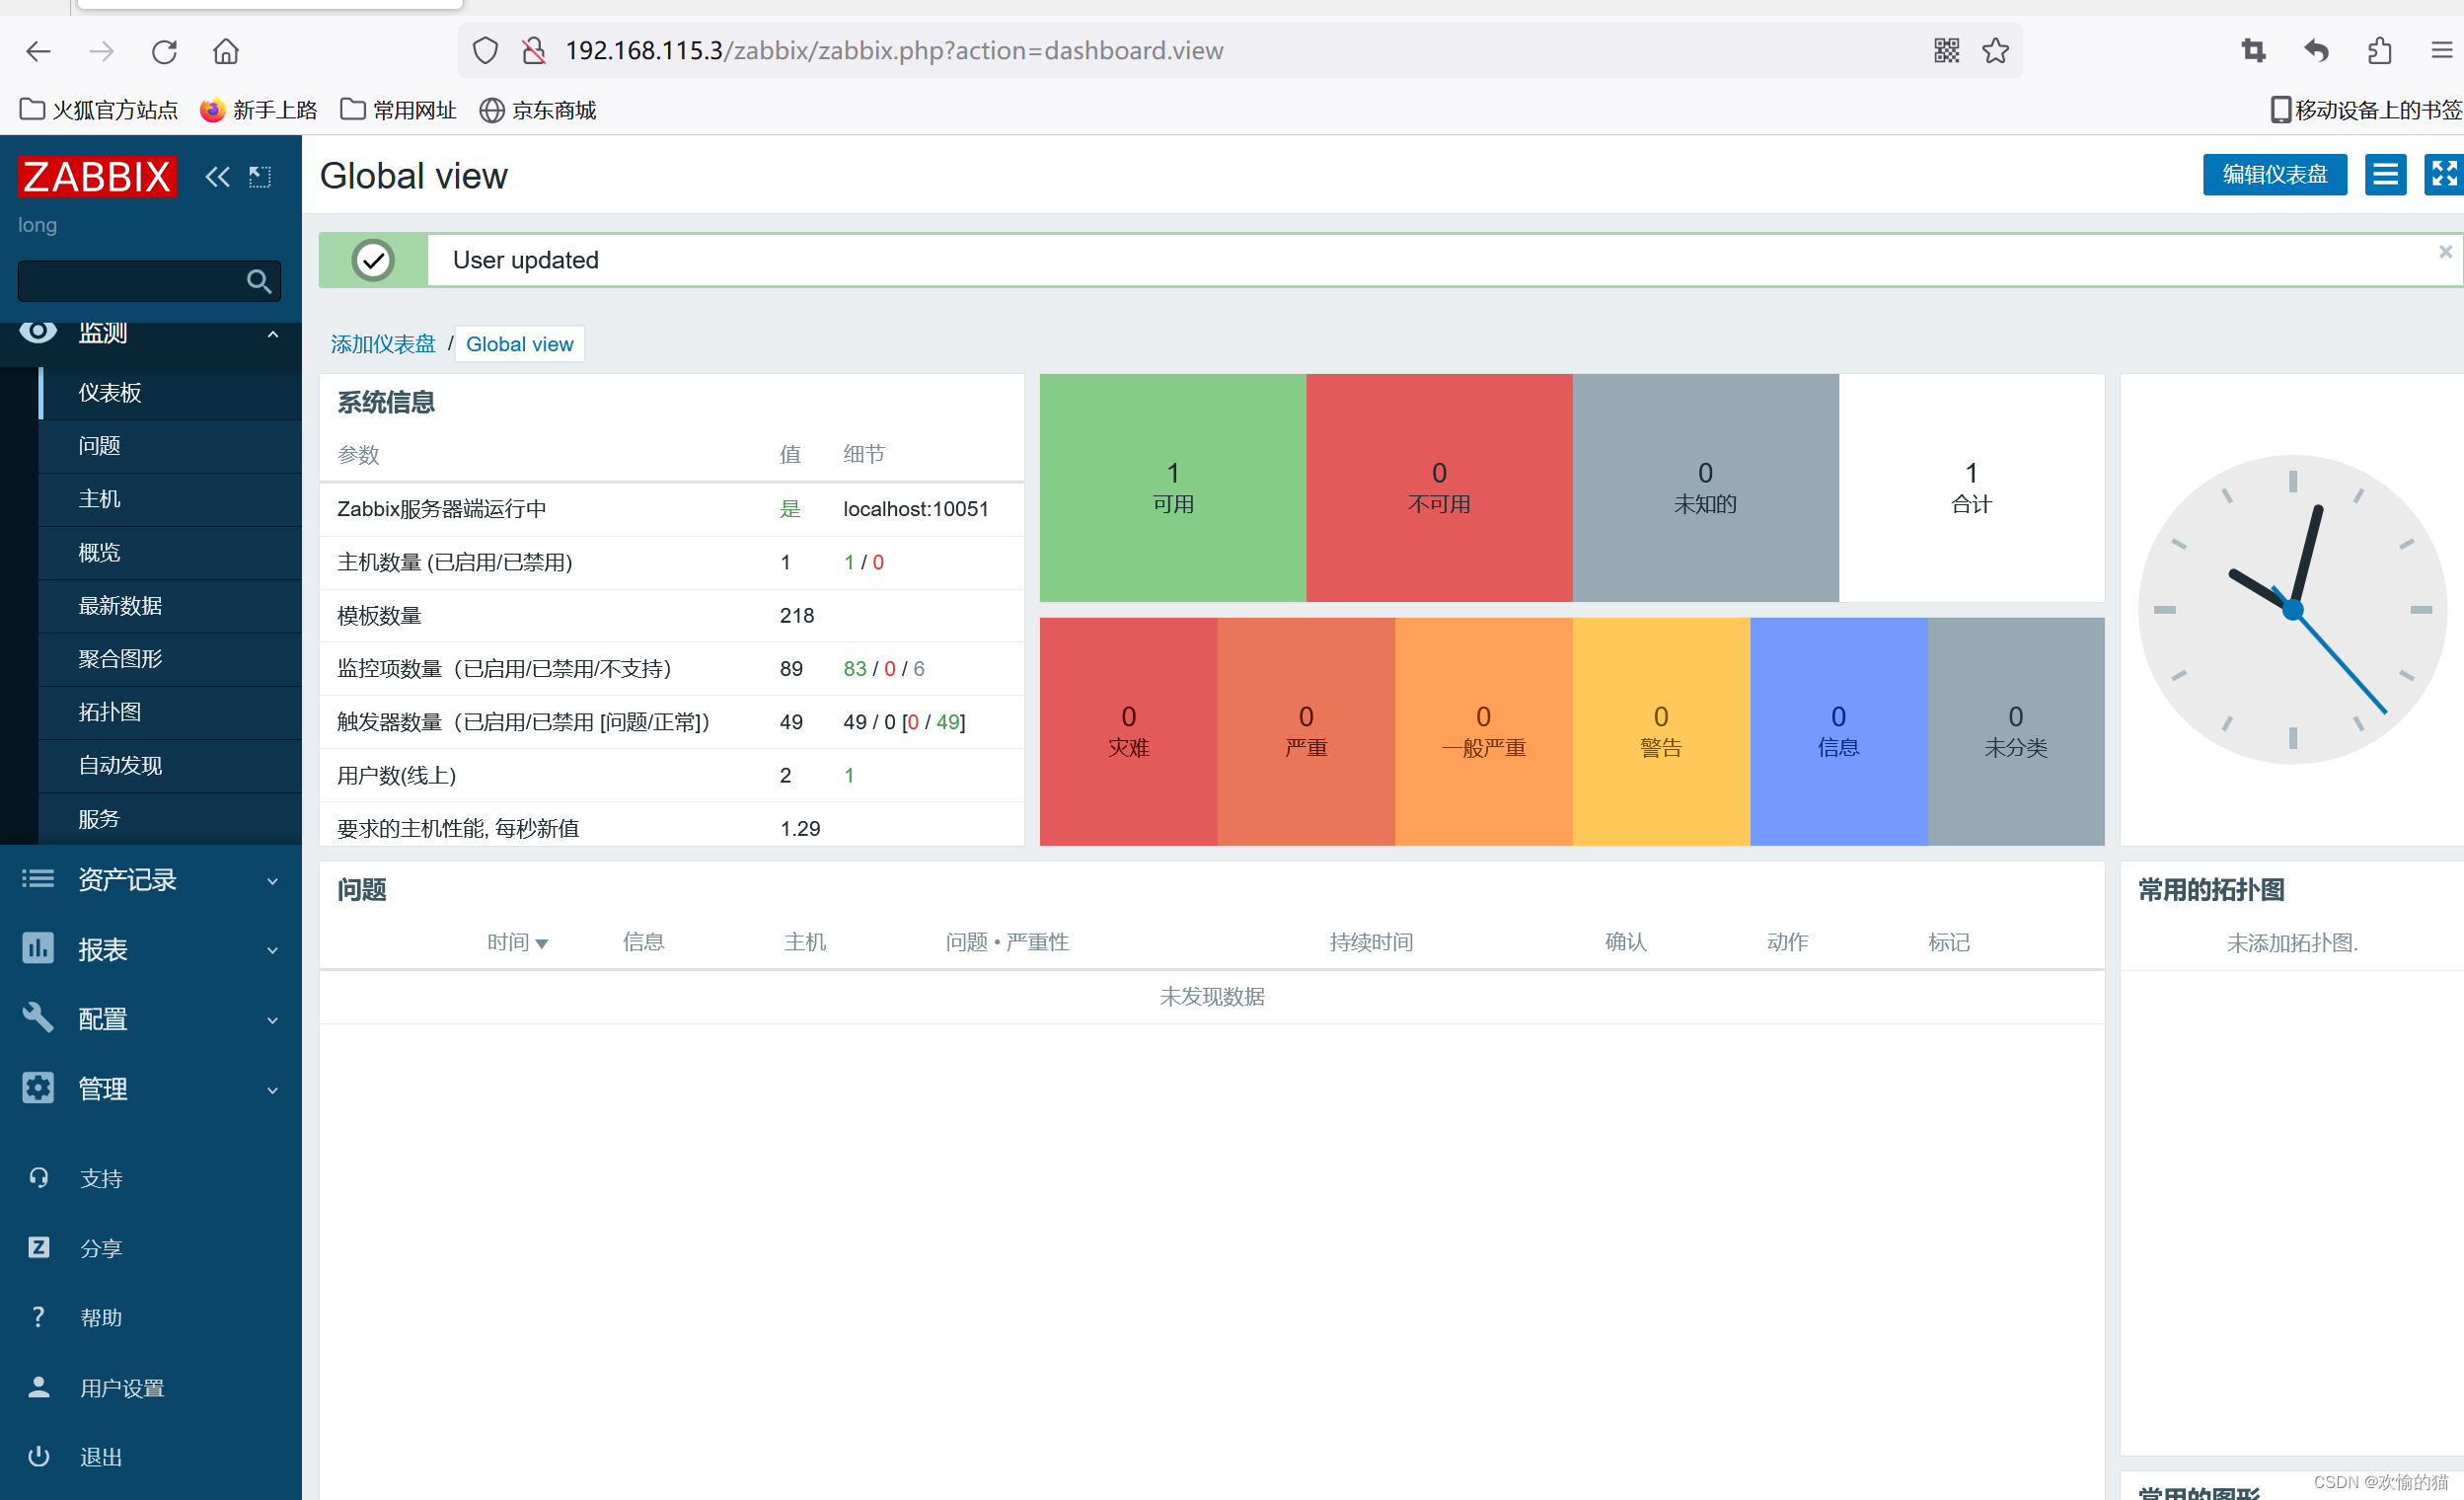The height and width of the screenshot is (1500, 2464).
Task: Reload the current page
Action: coord(164,51)
